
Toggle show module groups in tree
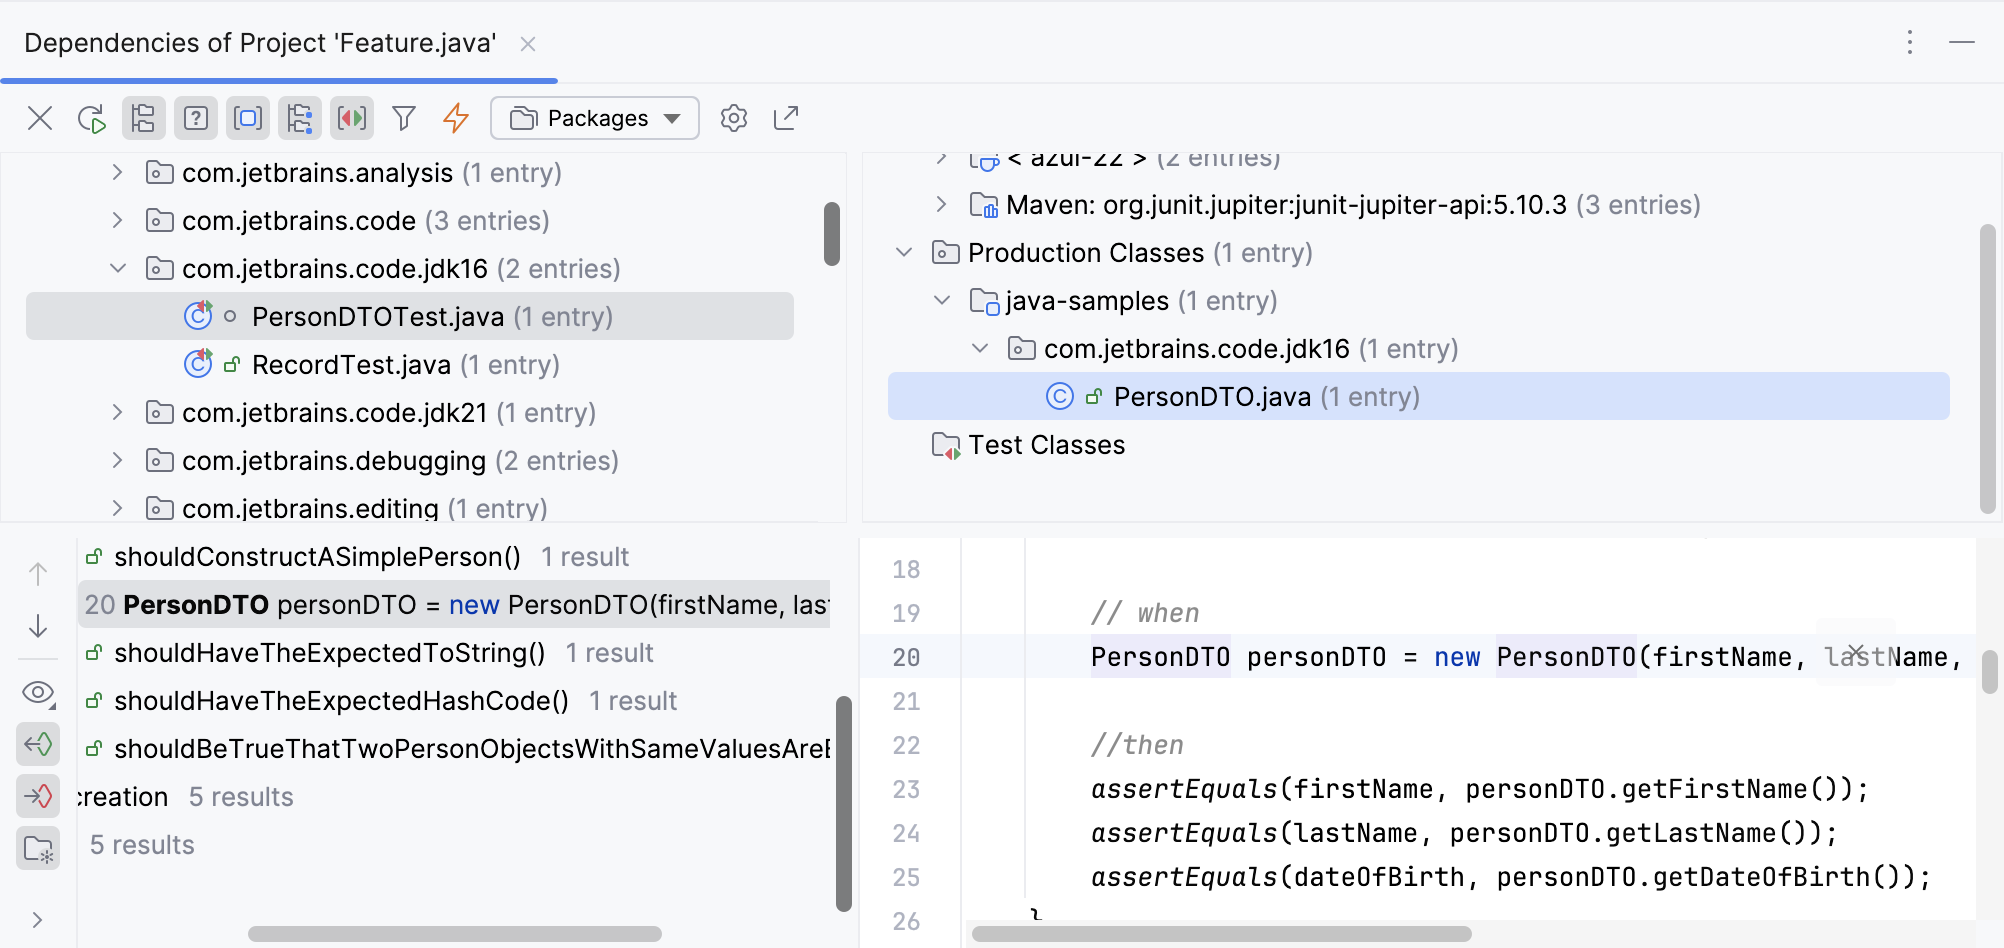tap(299, 118)
